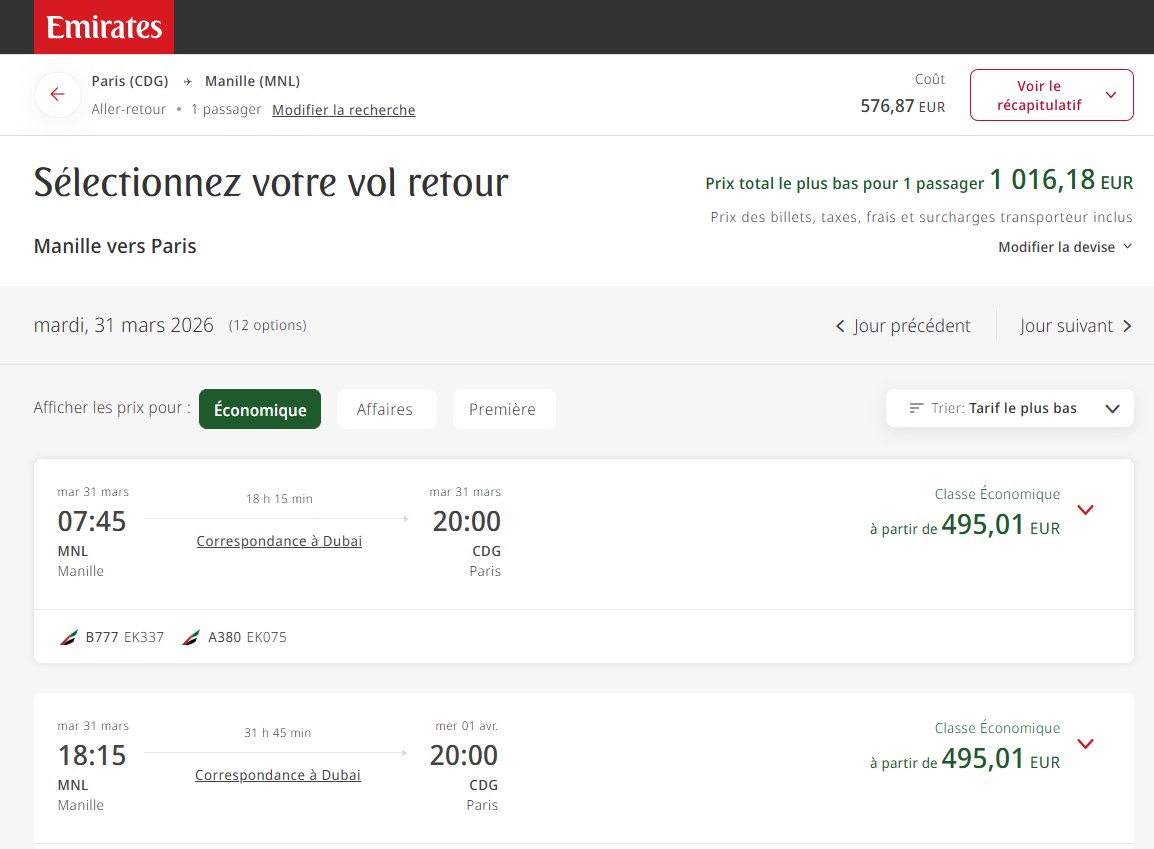
Task: Click the red back arrow button
Action: coord(57,95)
